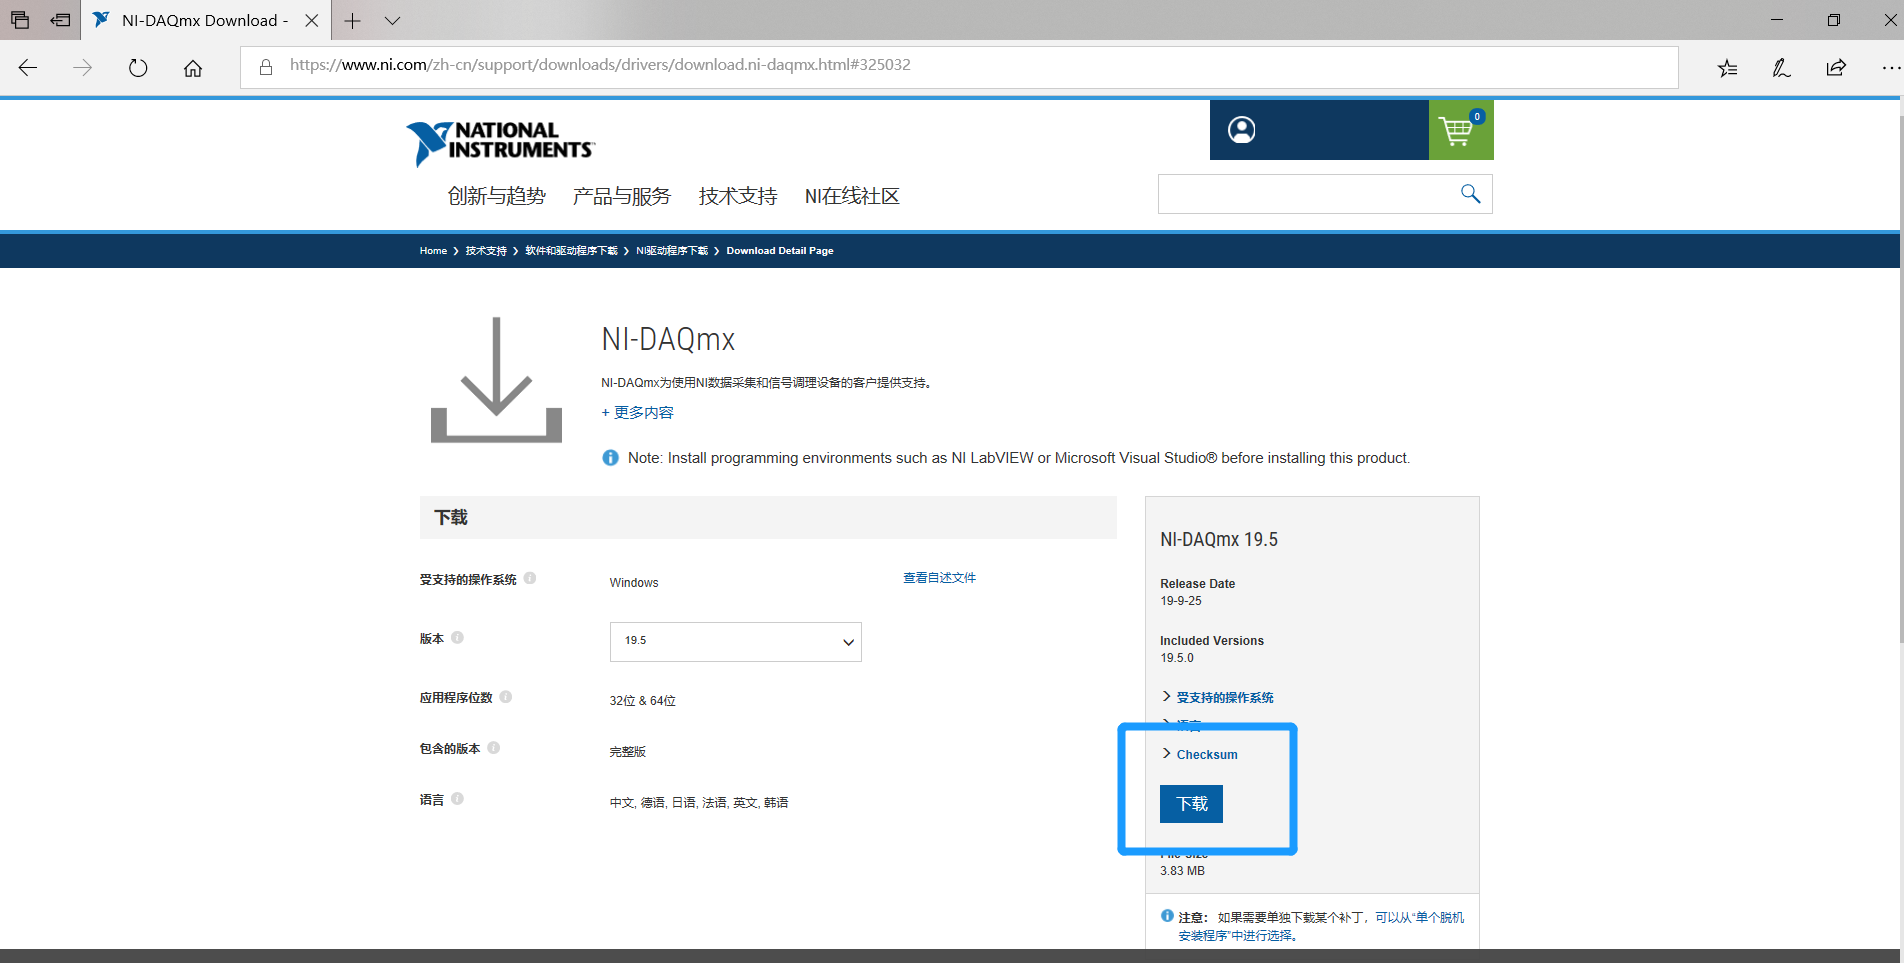Expand the 更多内容 section
Image resolution: width=1904 pixels, height=963 pixels.
637,412
